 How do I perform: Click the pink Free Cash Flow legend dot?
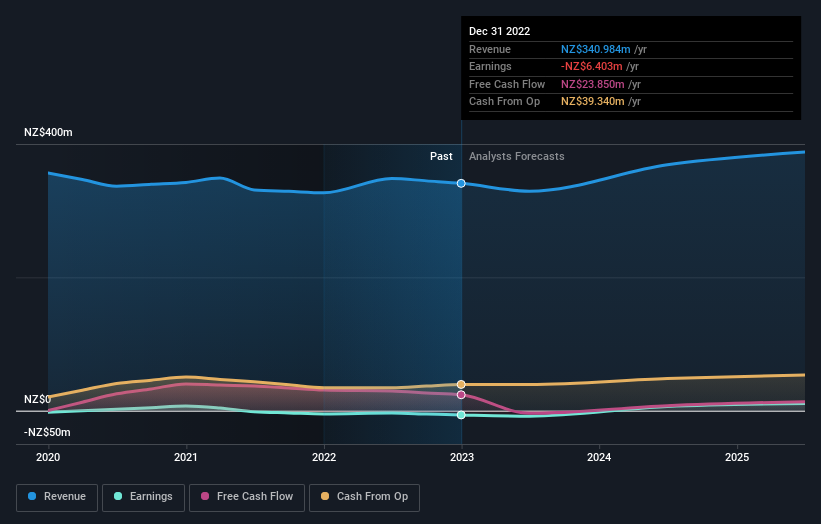point(205,496)
